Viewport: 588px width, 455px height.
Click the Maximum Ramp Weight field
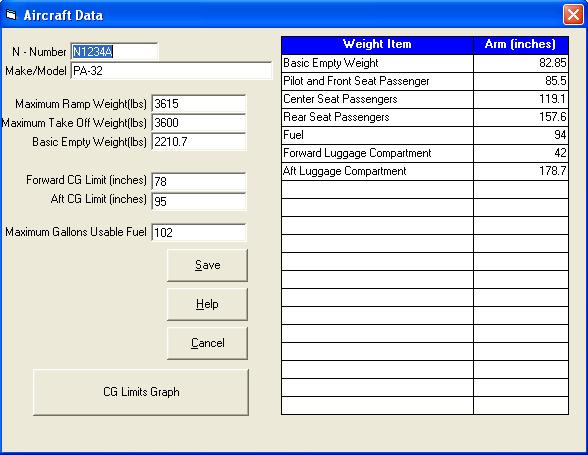[199, 104]
